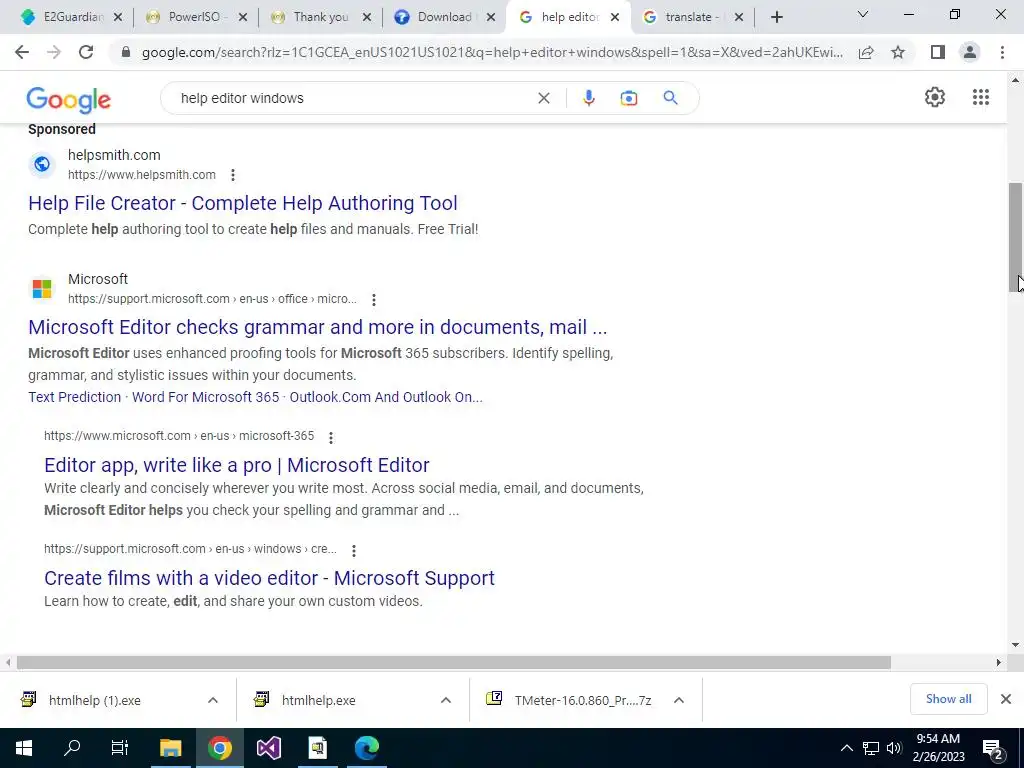The width and height of the screenshot is (1024, 768).
Task: Click the Google logo
Action: (69, 100)
